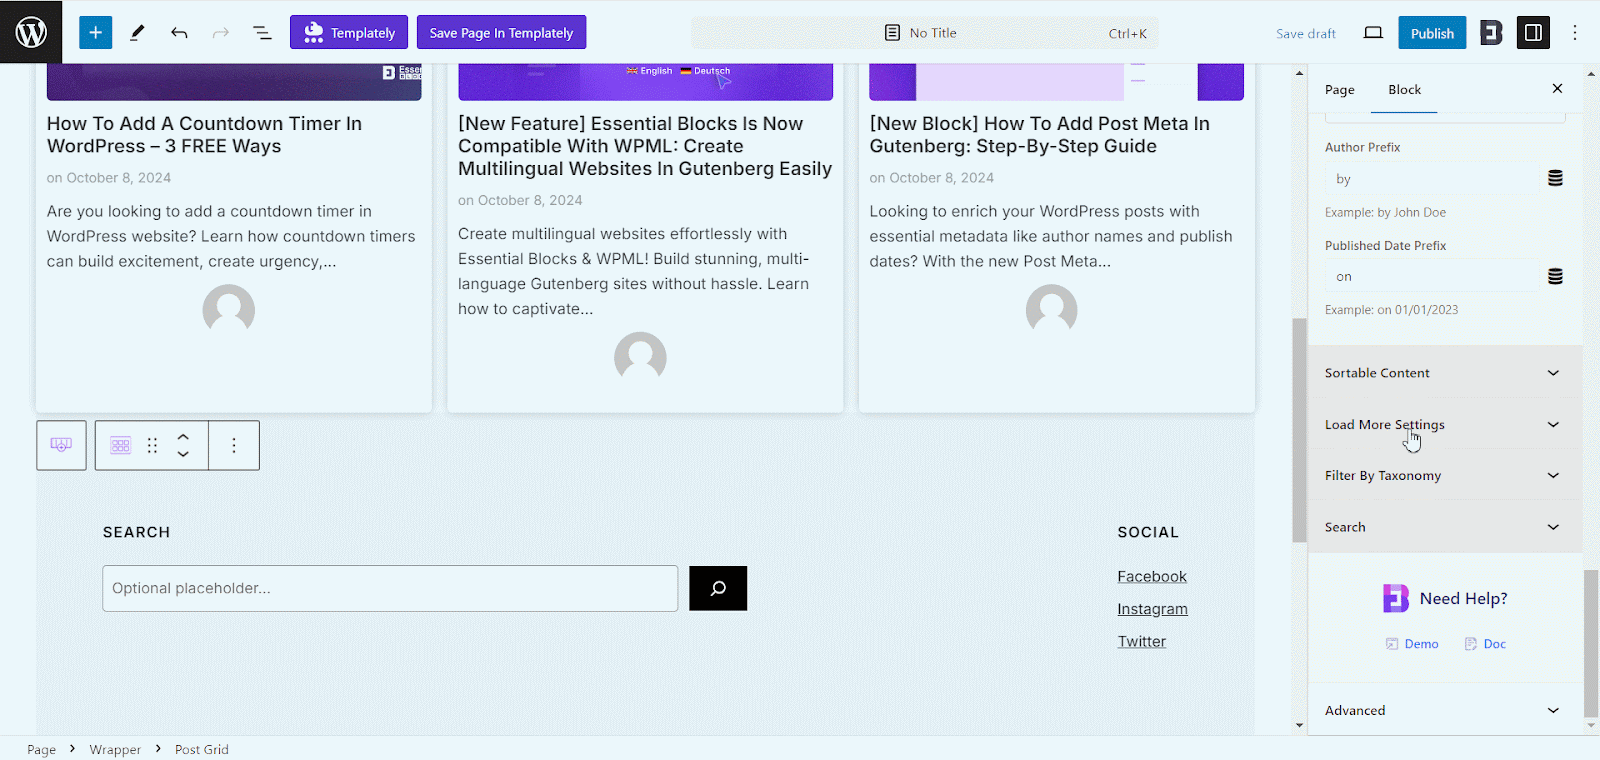Viewport: 1600px width, 760px height.
Task: Select the Post Meta post thumbnail
Action: tap(1056, 82)
